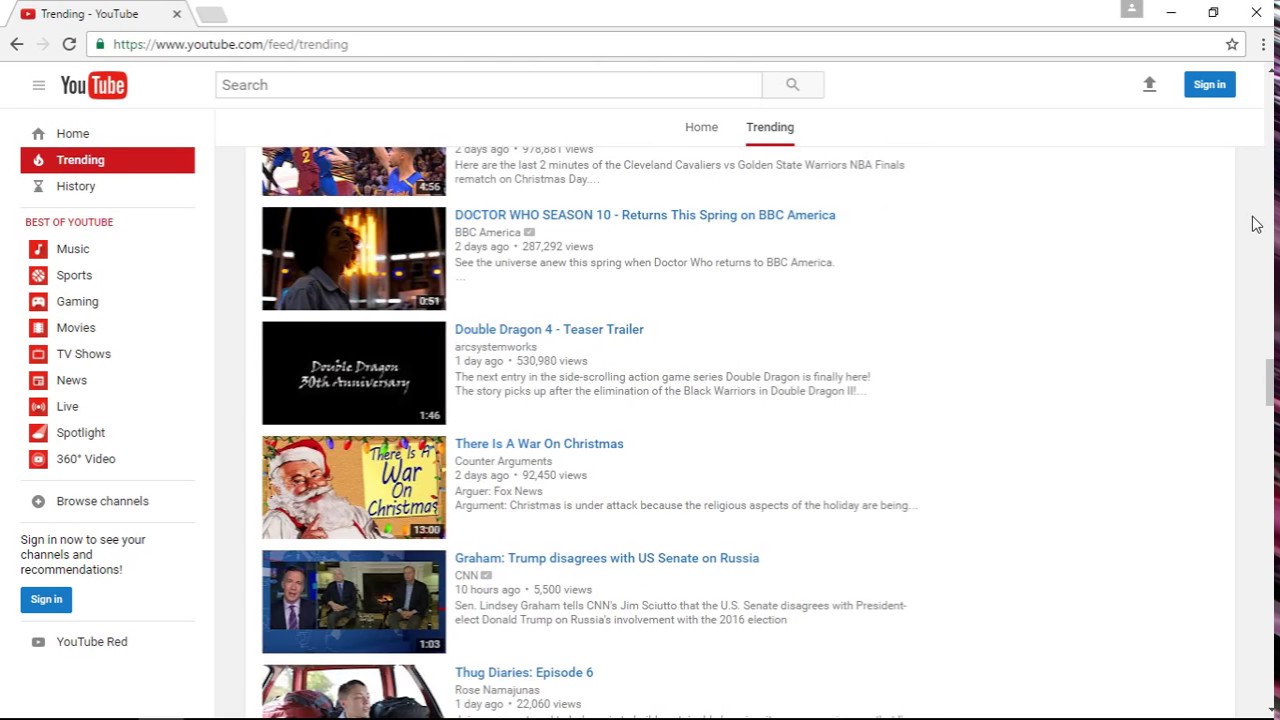Bookmark page with the star icon
The image size is (1280, 720).
coord(1232,44)
